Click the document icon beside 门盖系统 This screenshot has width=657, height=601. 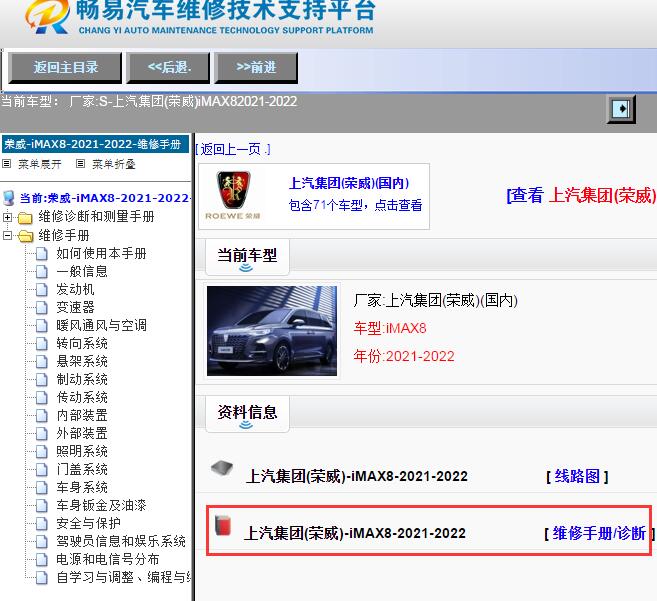pos(41,469)
